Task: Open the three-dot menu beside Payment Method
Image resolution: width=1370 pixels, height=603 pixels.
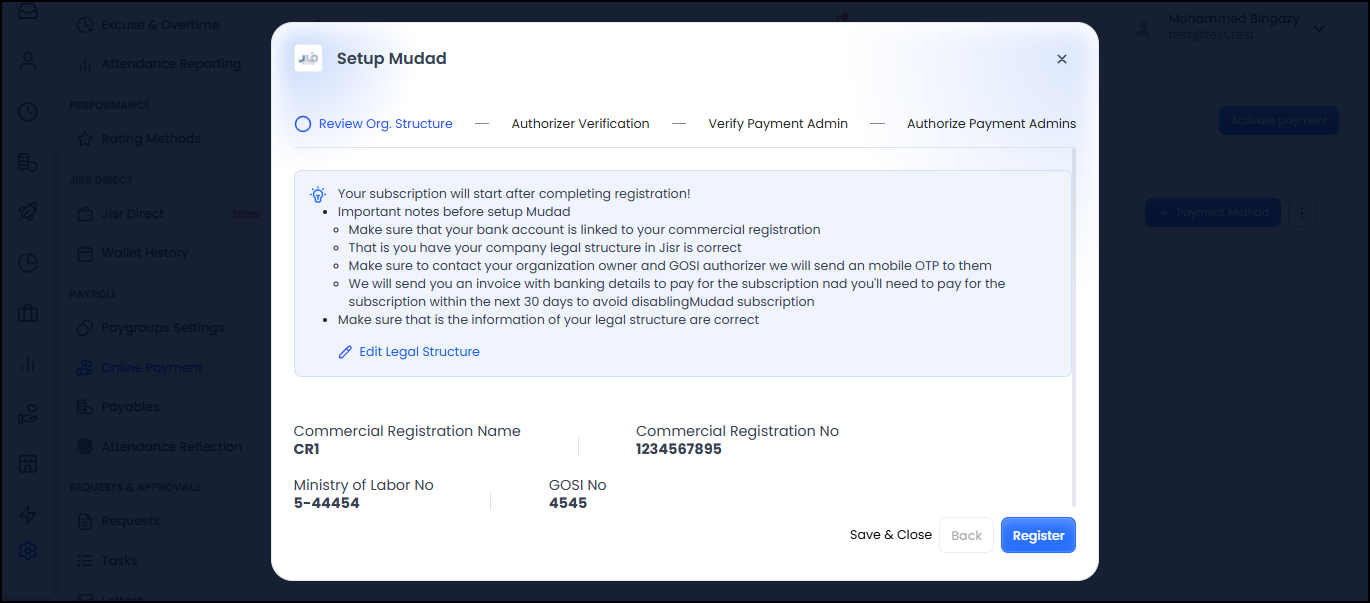Action: coord(1301,213)
